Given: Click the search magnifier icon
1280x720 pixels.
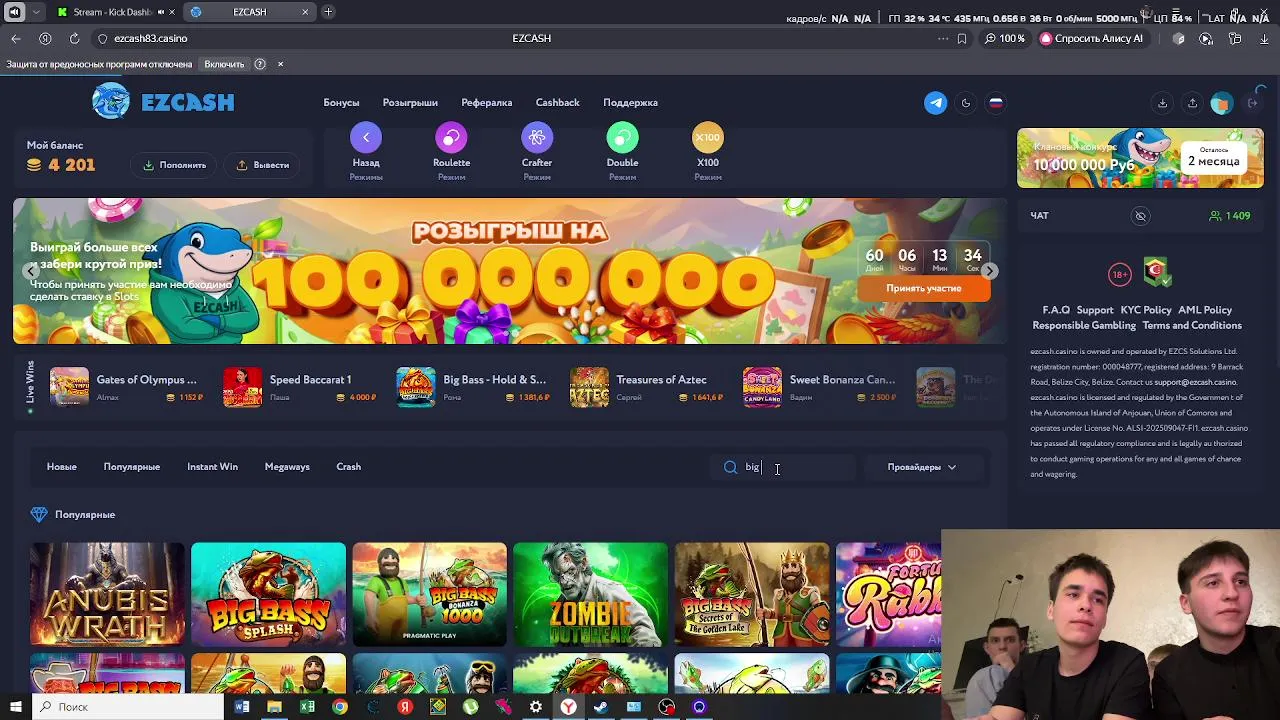Looking at the screenshot, I should pyautogui.click(x=730, y=467).
